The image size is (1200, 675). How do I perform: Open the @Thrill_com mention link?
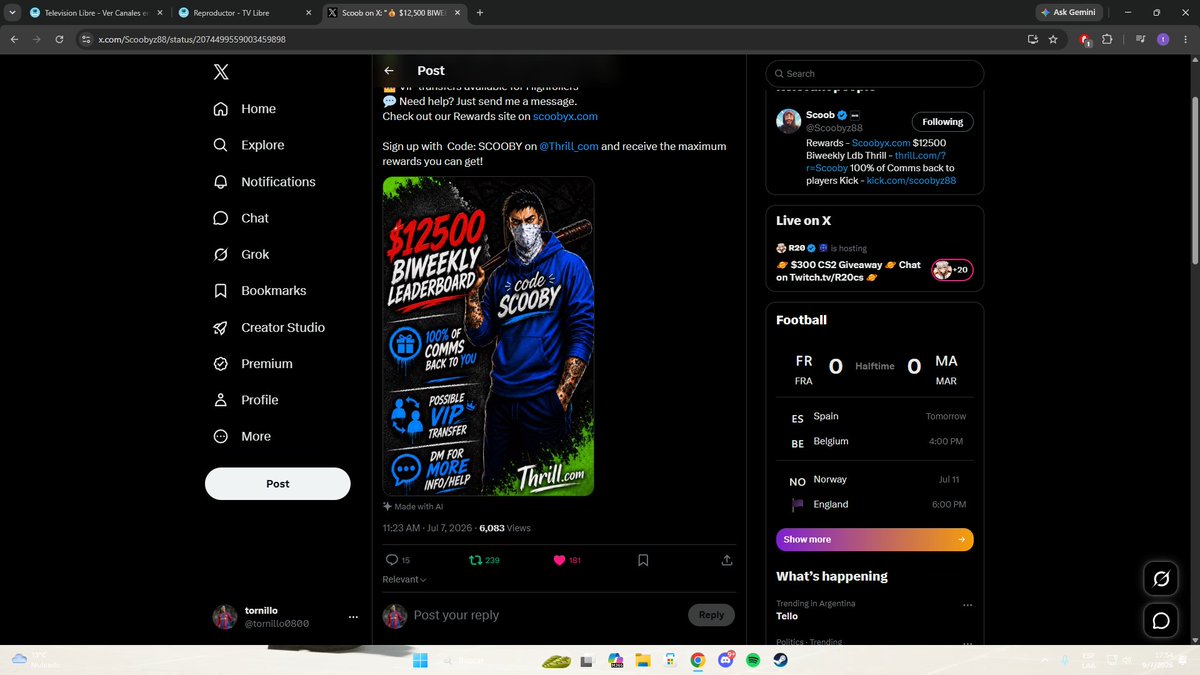tap(569, 146)
